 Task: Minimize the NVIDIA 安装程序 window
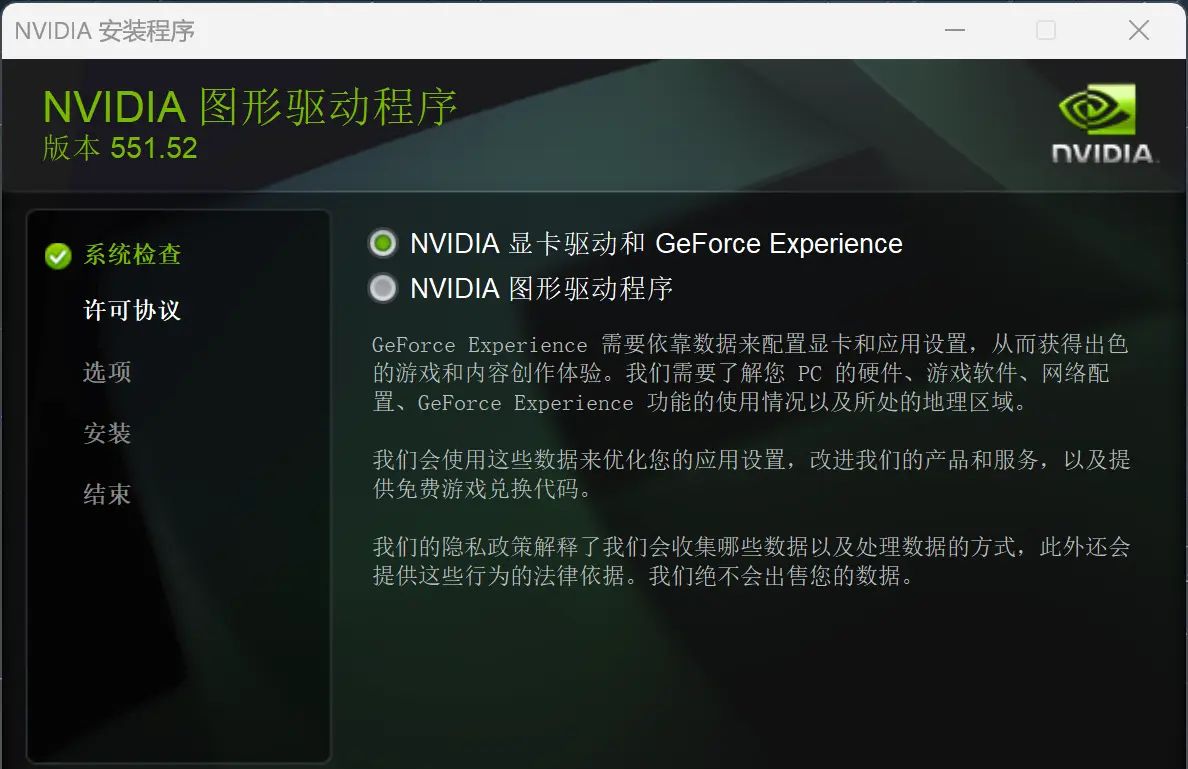coord(955,30)
